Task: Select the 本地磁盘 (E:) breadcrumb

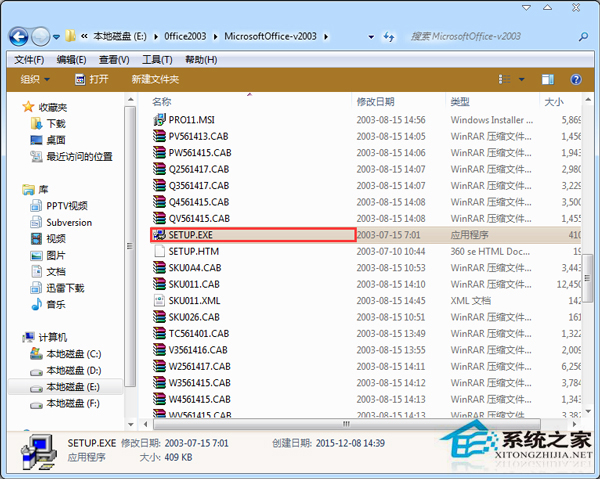Action: tap(120, 36)
